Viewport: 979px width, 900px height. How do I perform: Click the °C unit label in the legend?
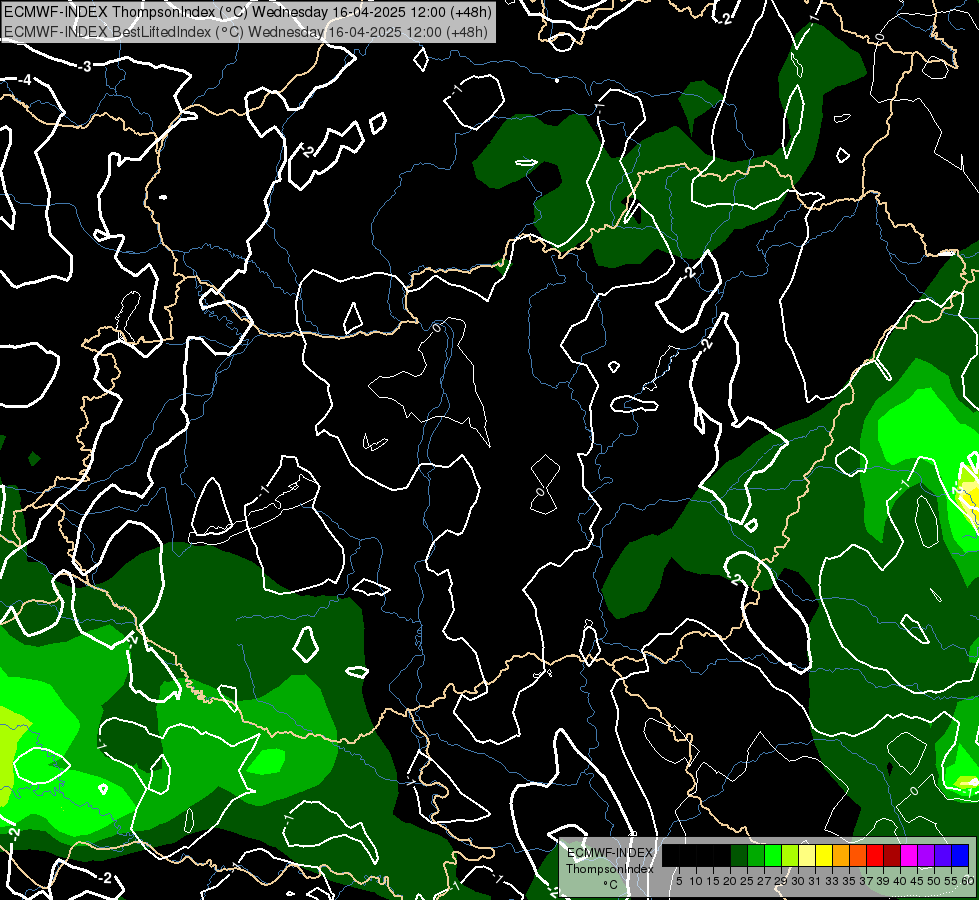click(x=611, y=885)
